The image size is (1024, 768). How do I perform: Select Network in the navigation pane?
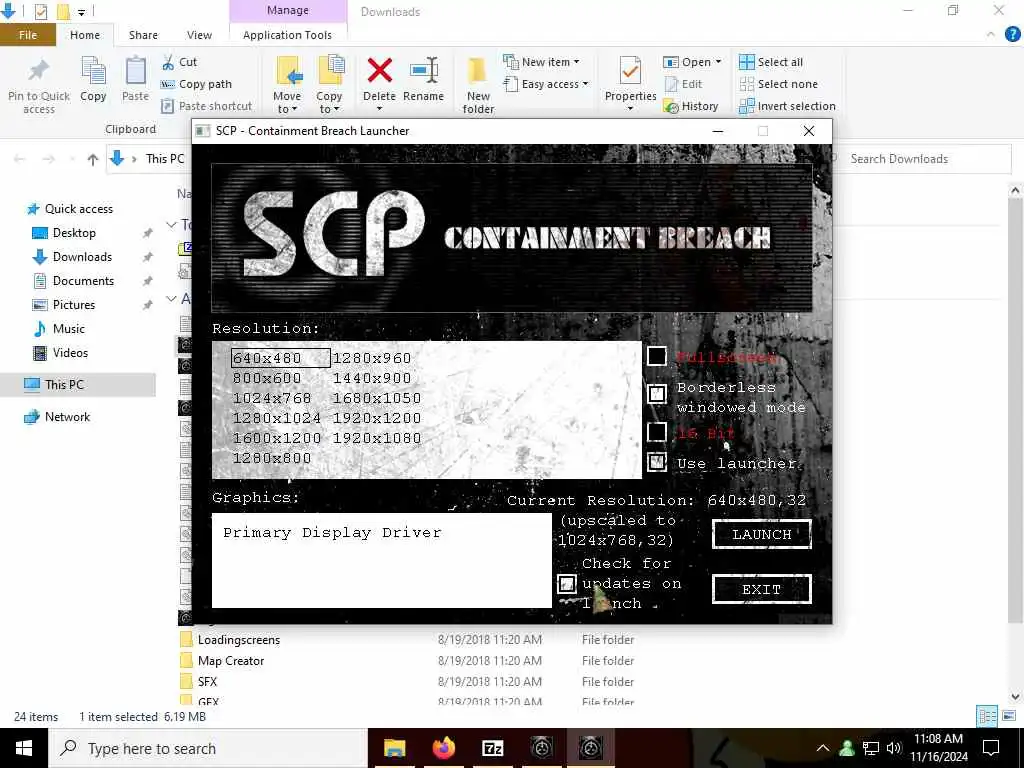[67, 417]
